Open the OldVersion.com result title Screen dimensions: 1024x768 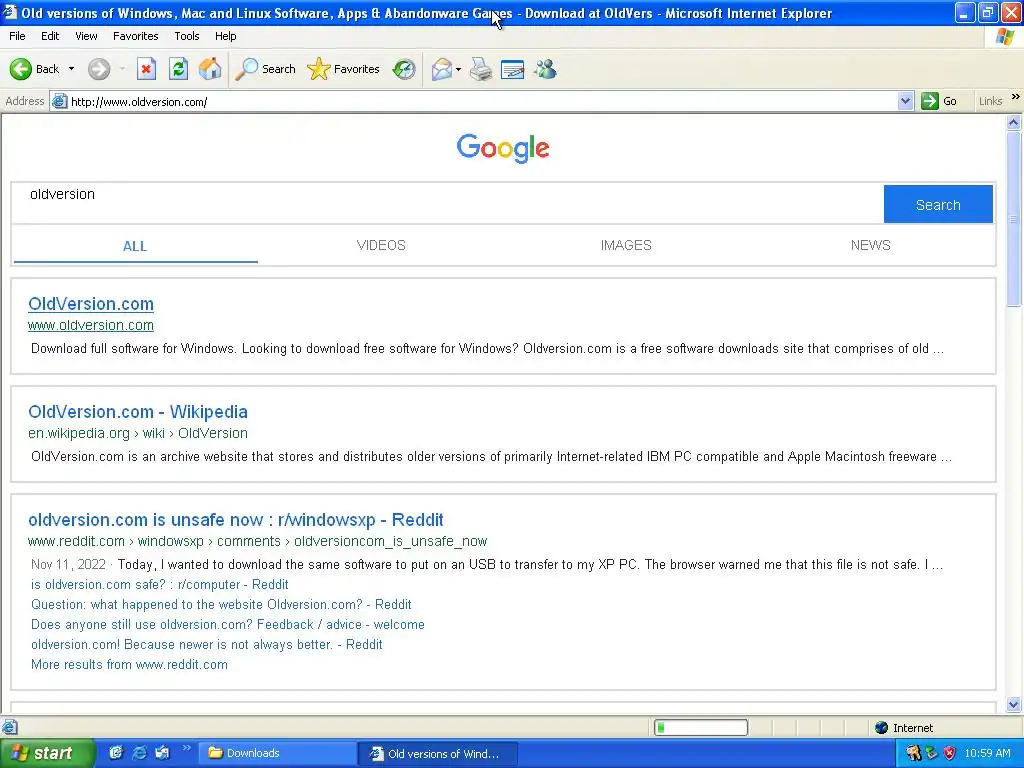tap(91, 304)
